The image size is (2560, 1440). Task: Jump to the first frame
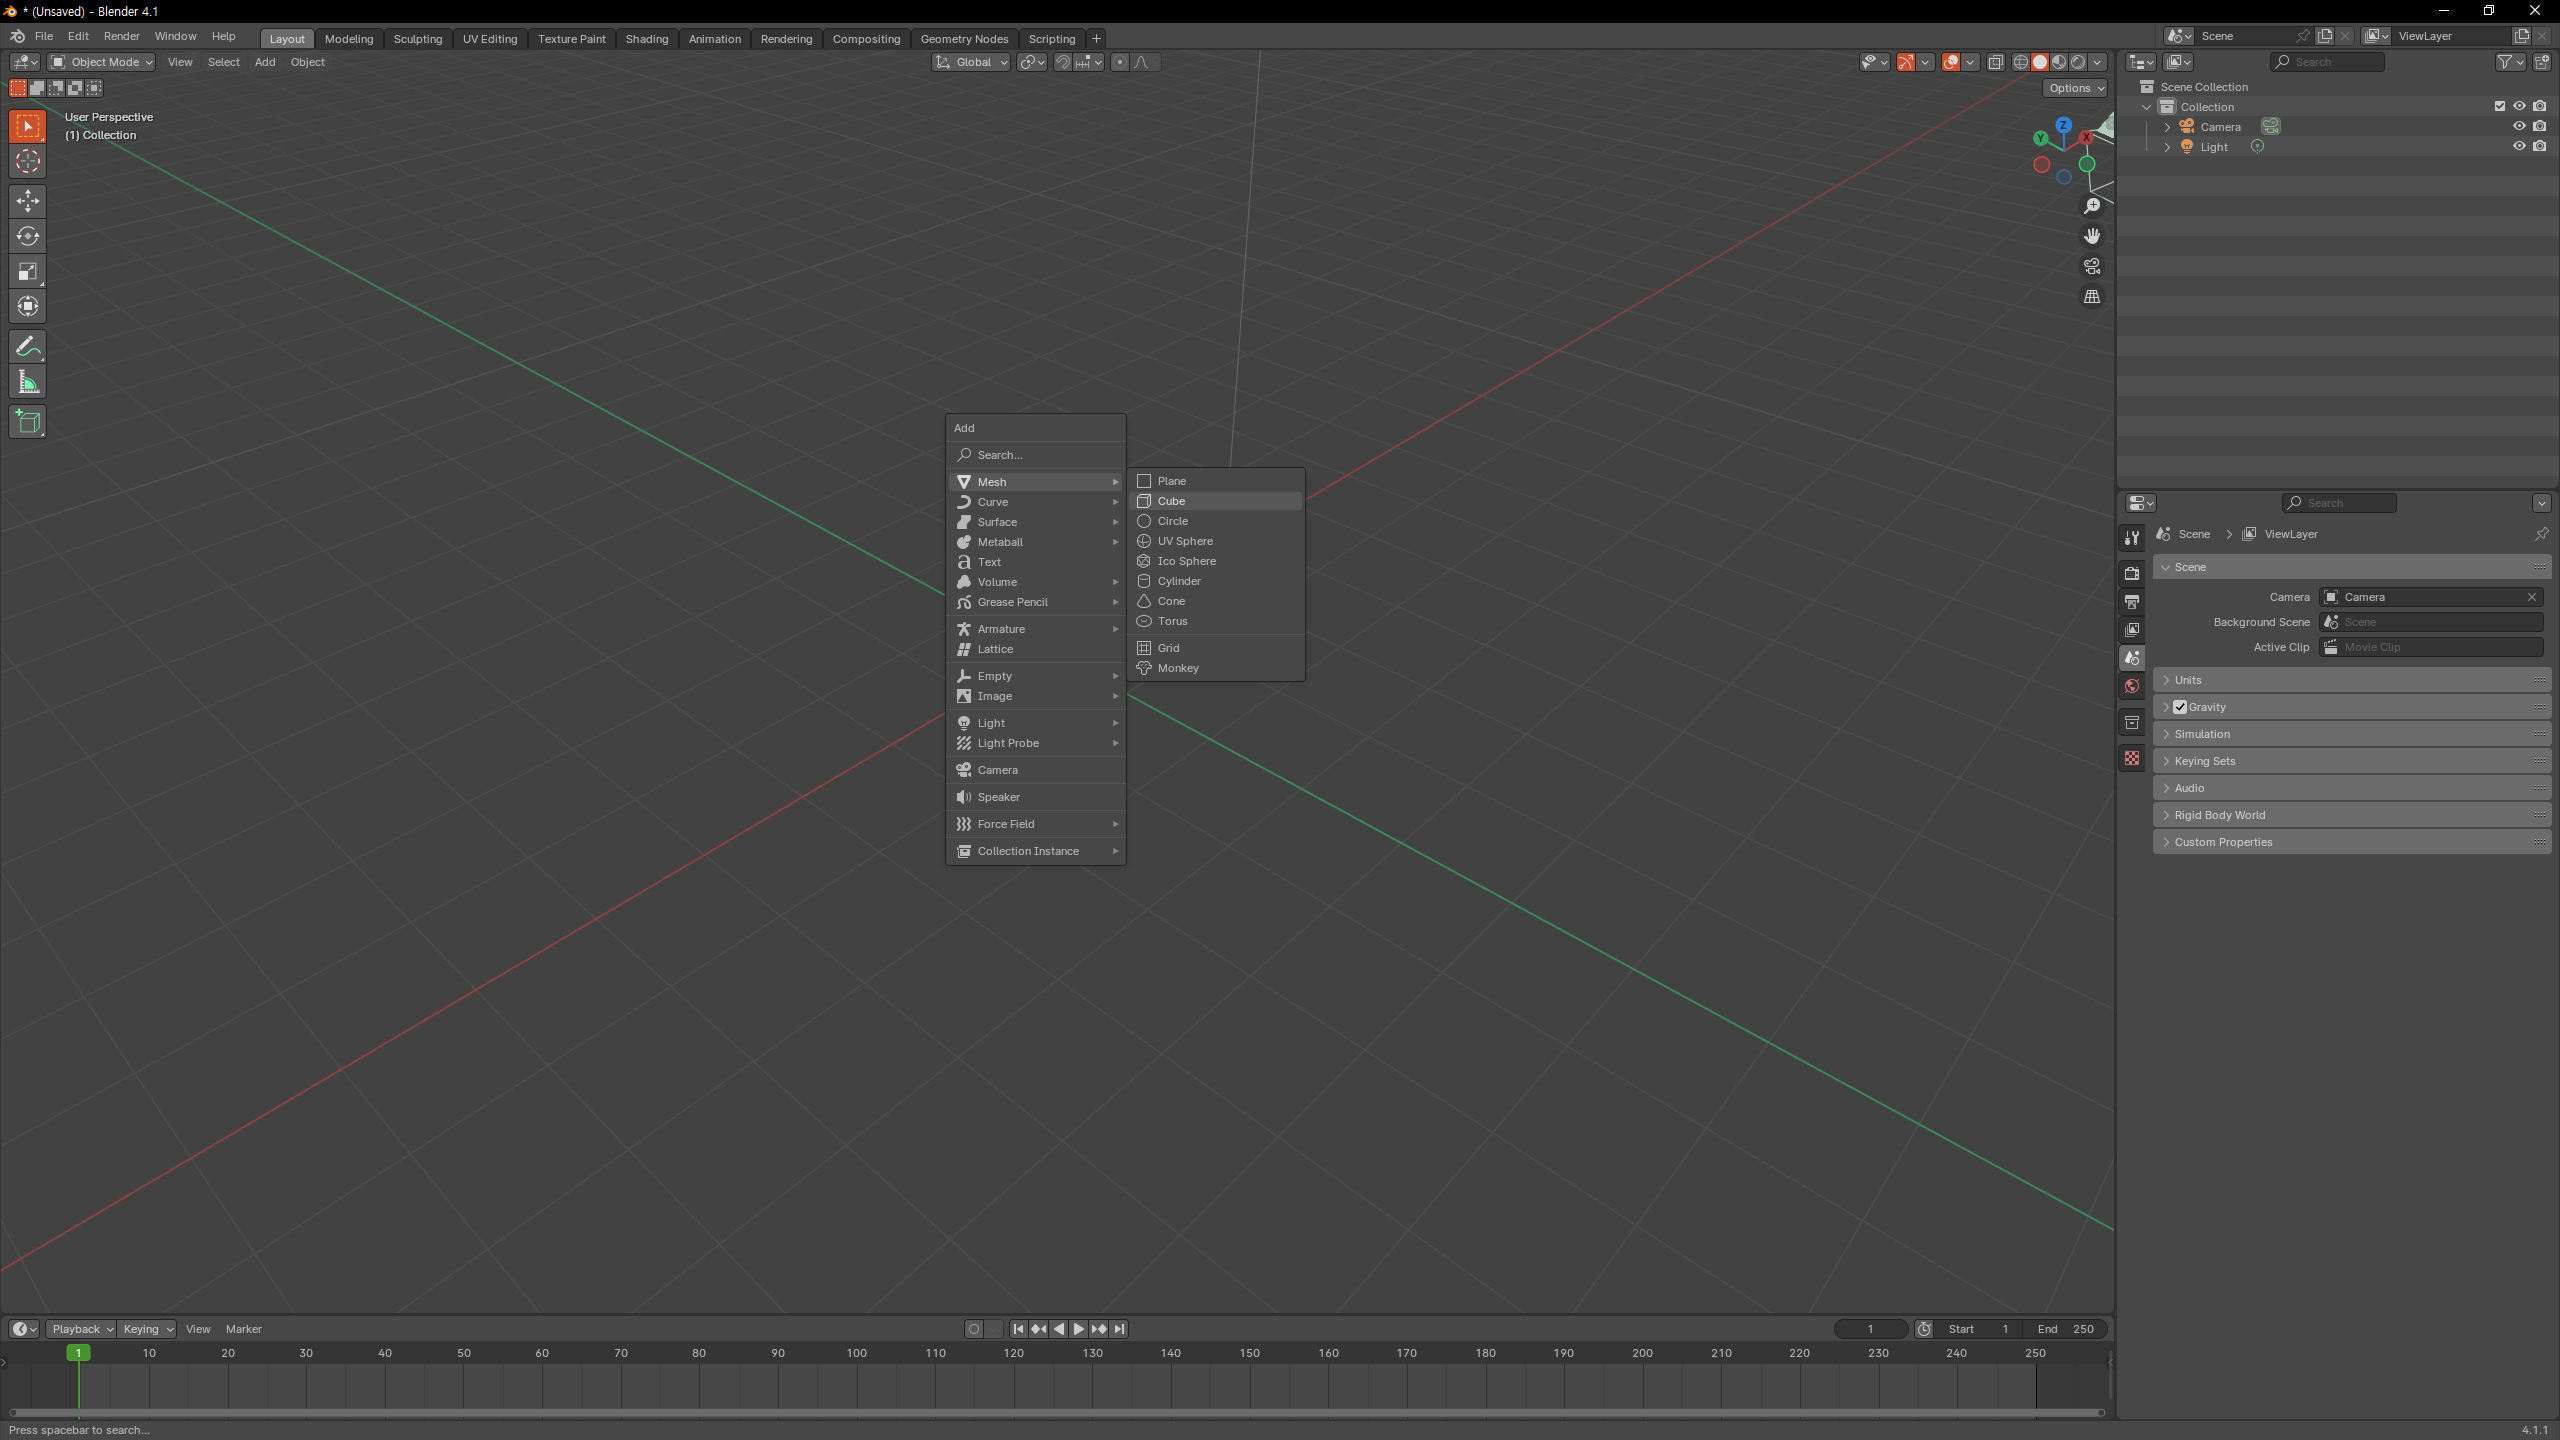1018,1329
